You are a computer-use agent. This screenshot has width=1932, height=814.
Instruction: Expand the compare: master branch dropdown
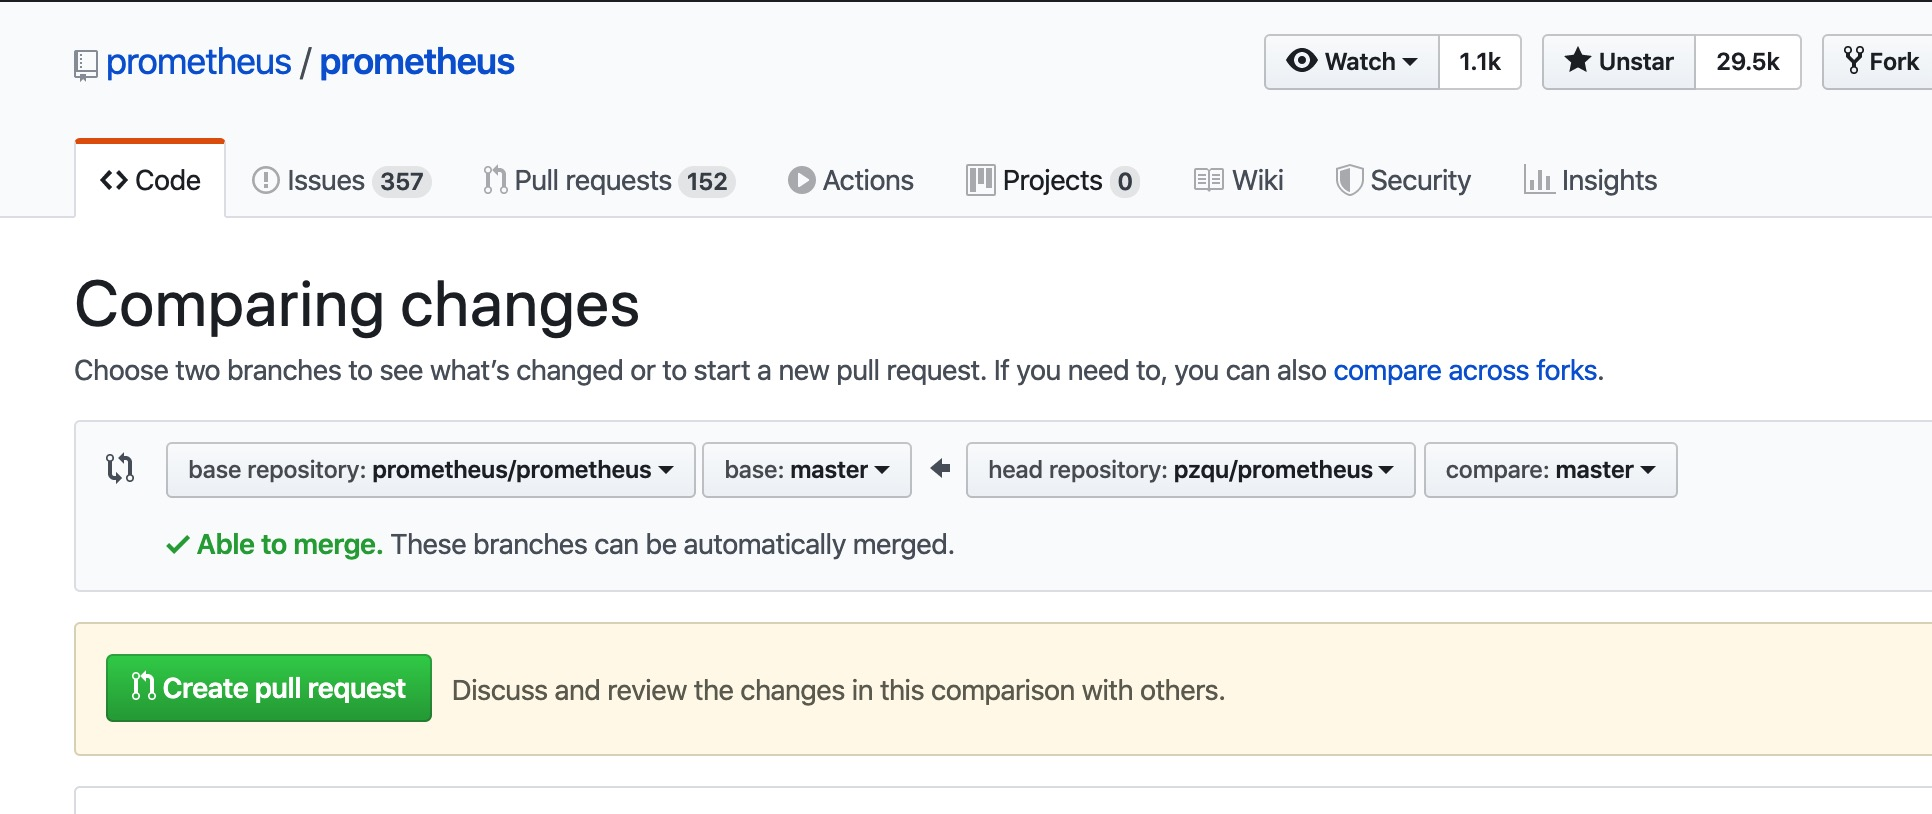pyautogui.click(x=1550, y=470)
